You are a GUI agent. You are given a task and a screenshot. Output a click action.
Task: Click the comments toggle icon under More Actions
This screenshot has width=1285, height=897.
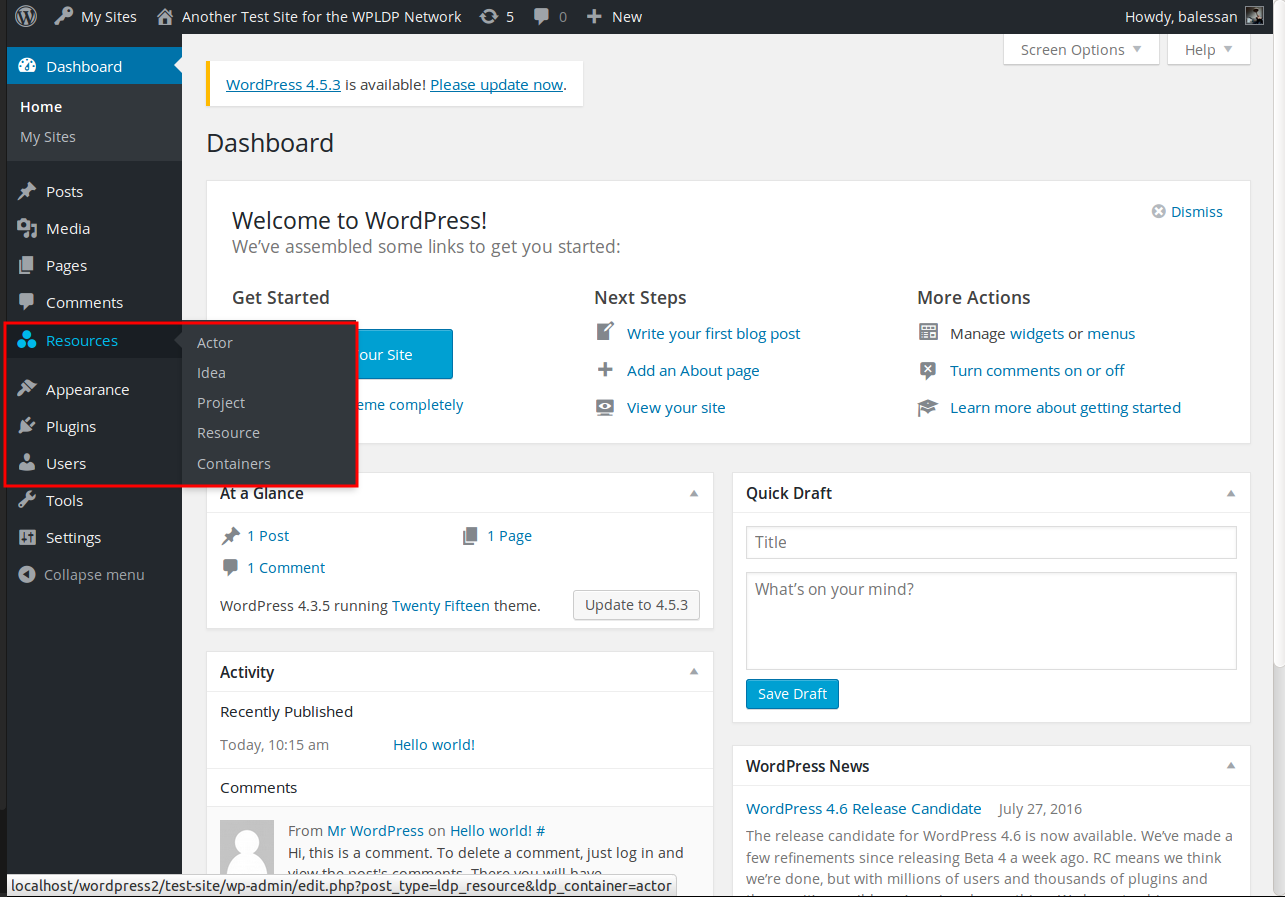928,370
